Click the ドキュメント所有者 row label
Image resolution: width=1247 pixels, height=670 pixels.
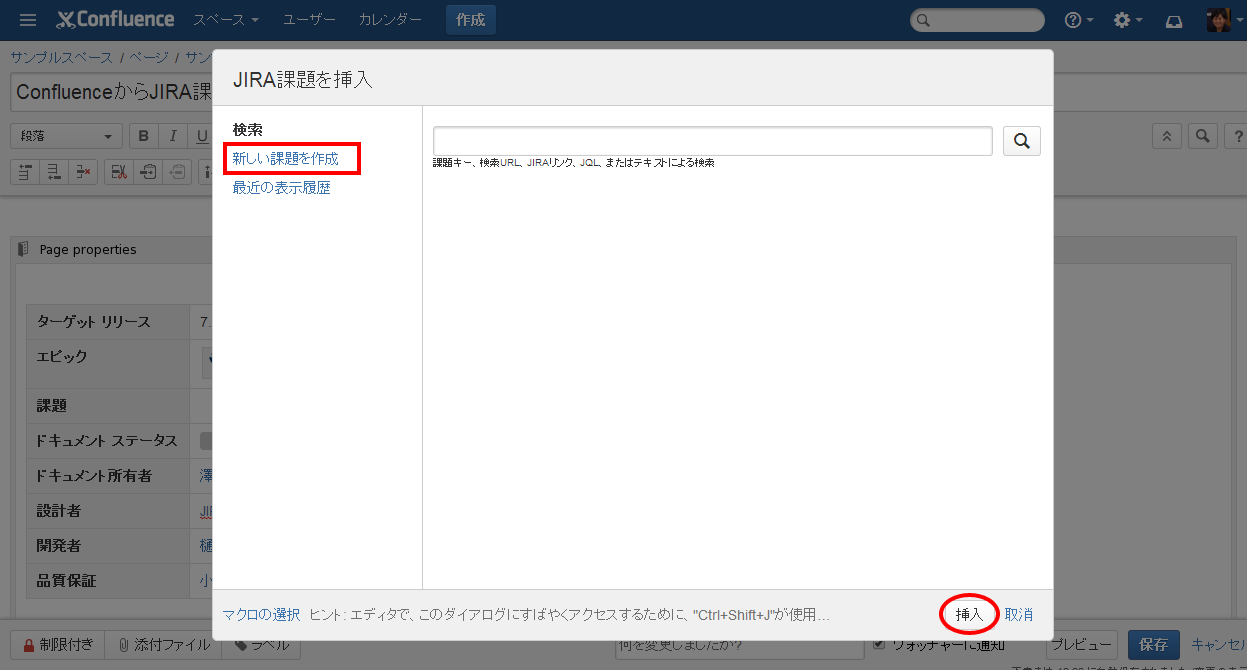(x=94, y=476)
